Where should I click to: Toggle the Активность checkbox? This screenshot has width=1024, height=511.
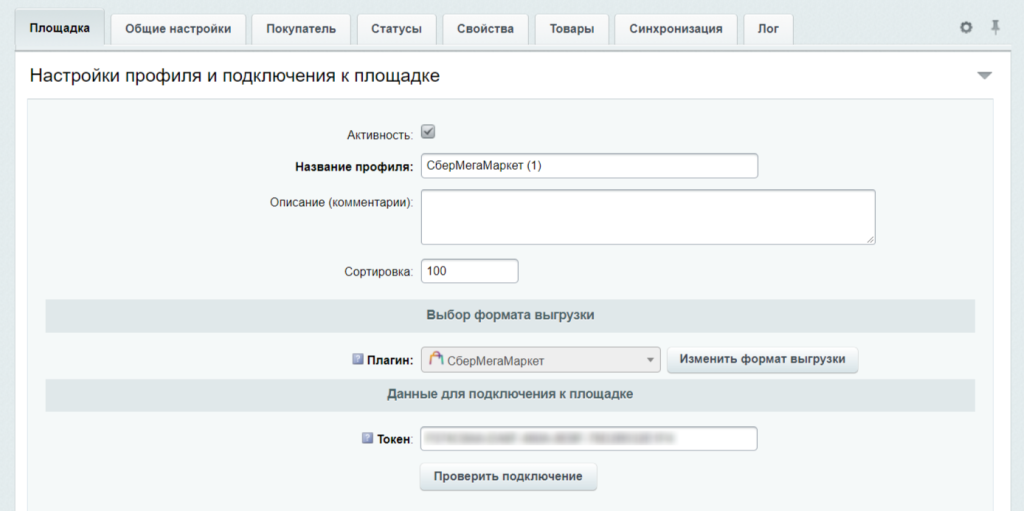428,132
